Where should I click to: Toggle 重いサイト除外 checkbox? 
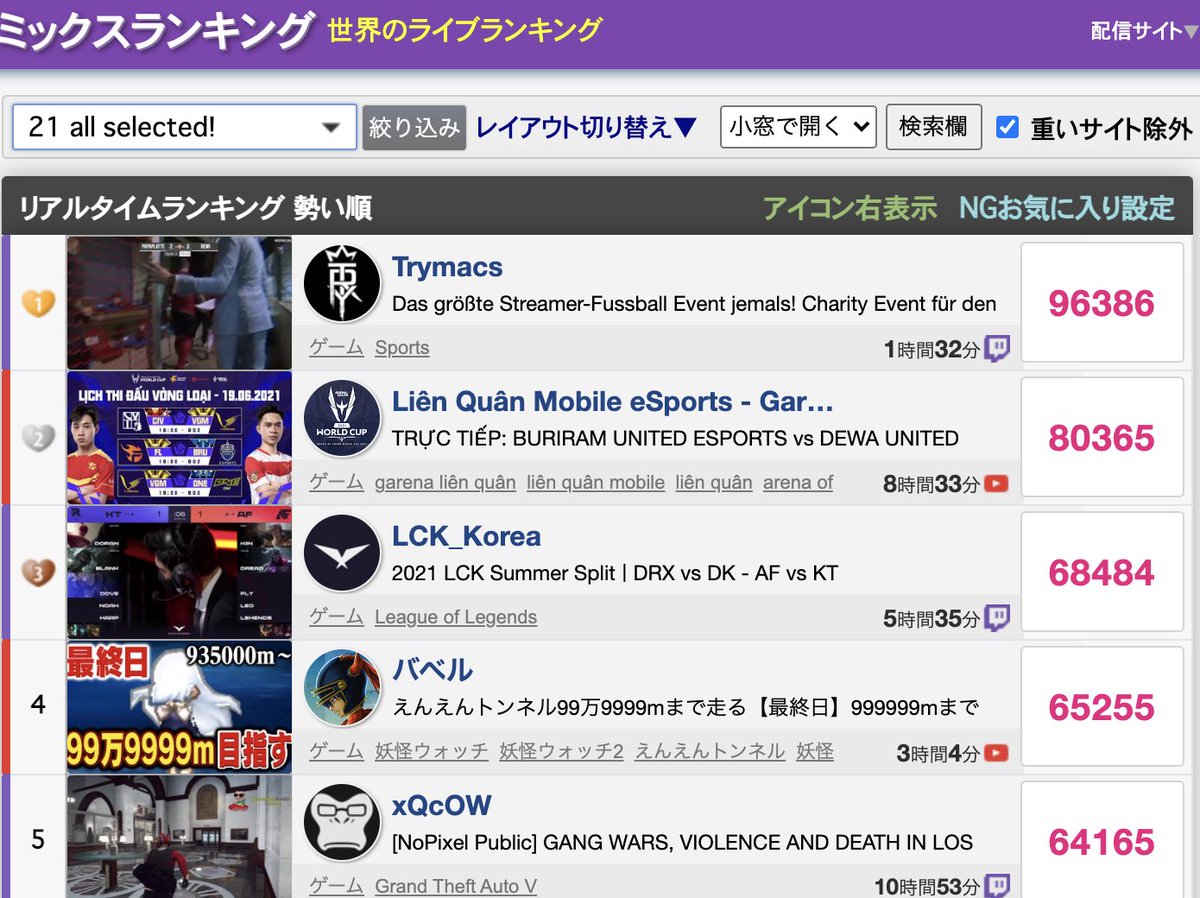(x=1007, y=127)
